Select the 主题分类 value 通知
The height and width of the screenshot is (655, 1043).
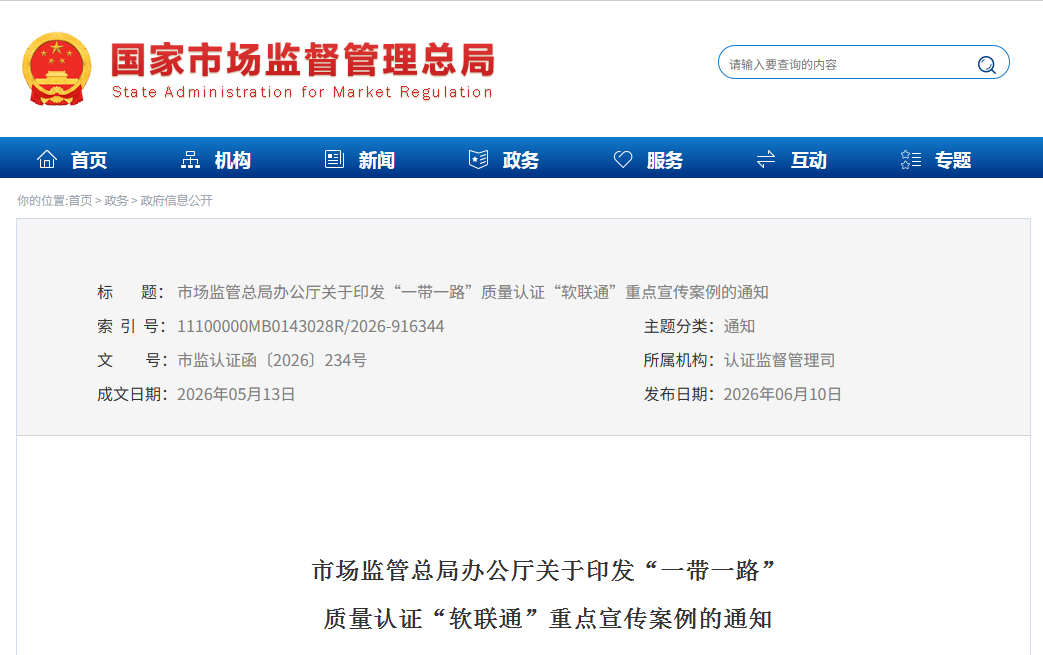(x=740, y=327)
